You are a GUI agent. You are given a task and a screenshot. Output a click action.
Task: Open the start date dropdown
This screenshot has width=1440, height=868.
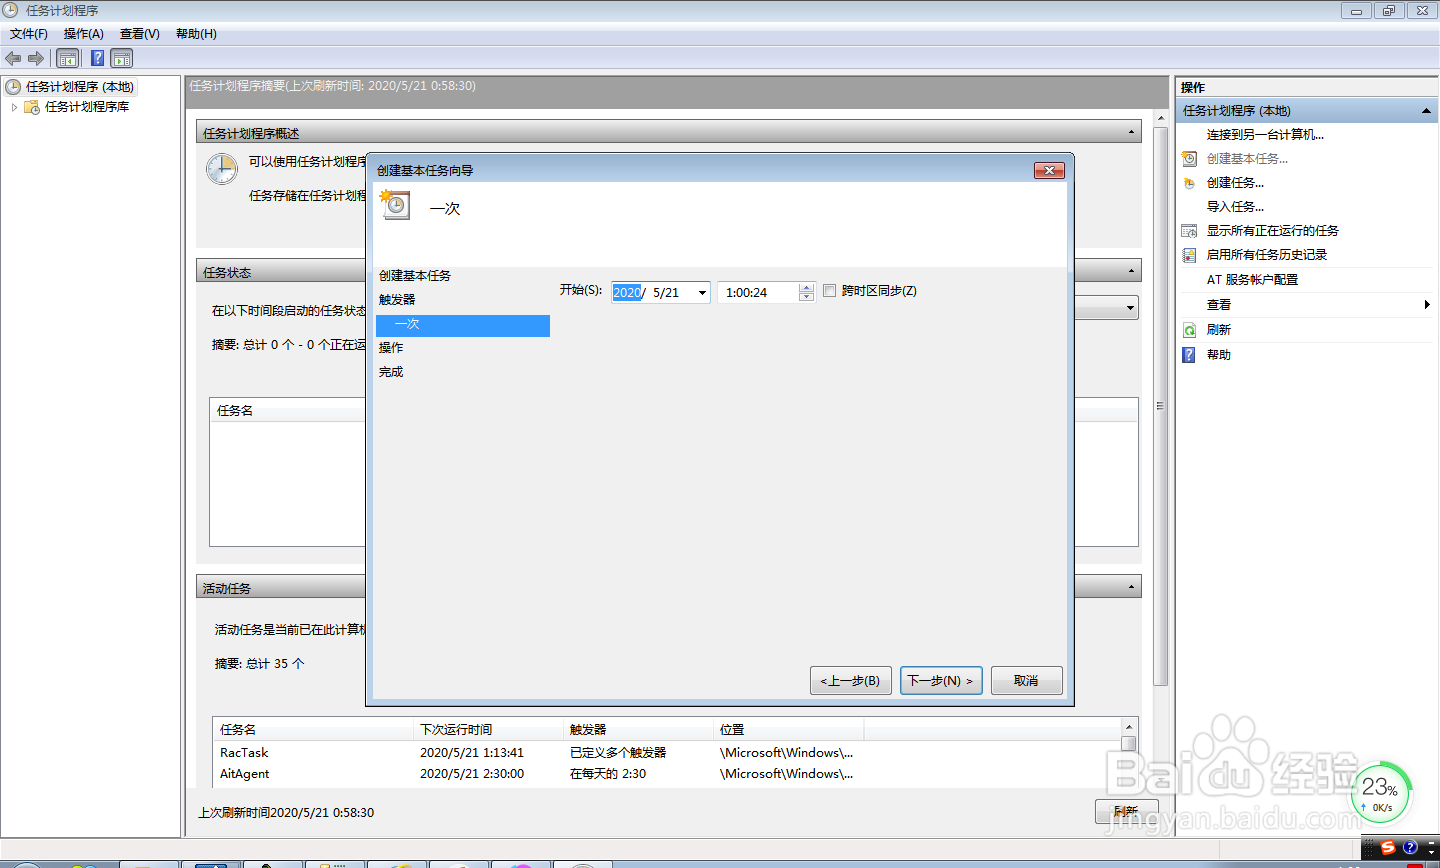tap(703, 292)
